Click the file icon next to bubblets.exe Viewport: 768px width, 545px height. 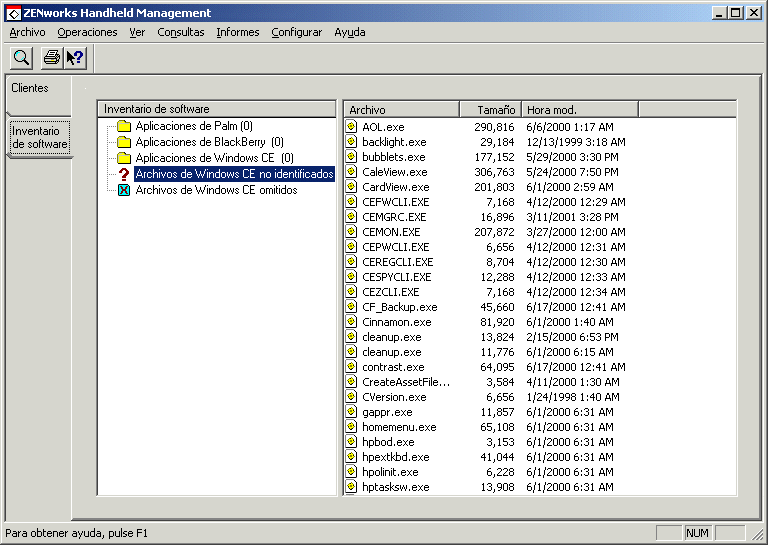351,157
